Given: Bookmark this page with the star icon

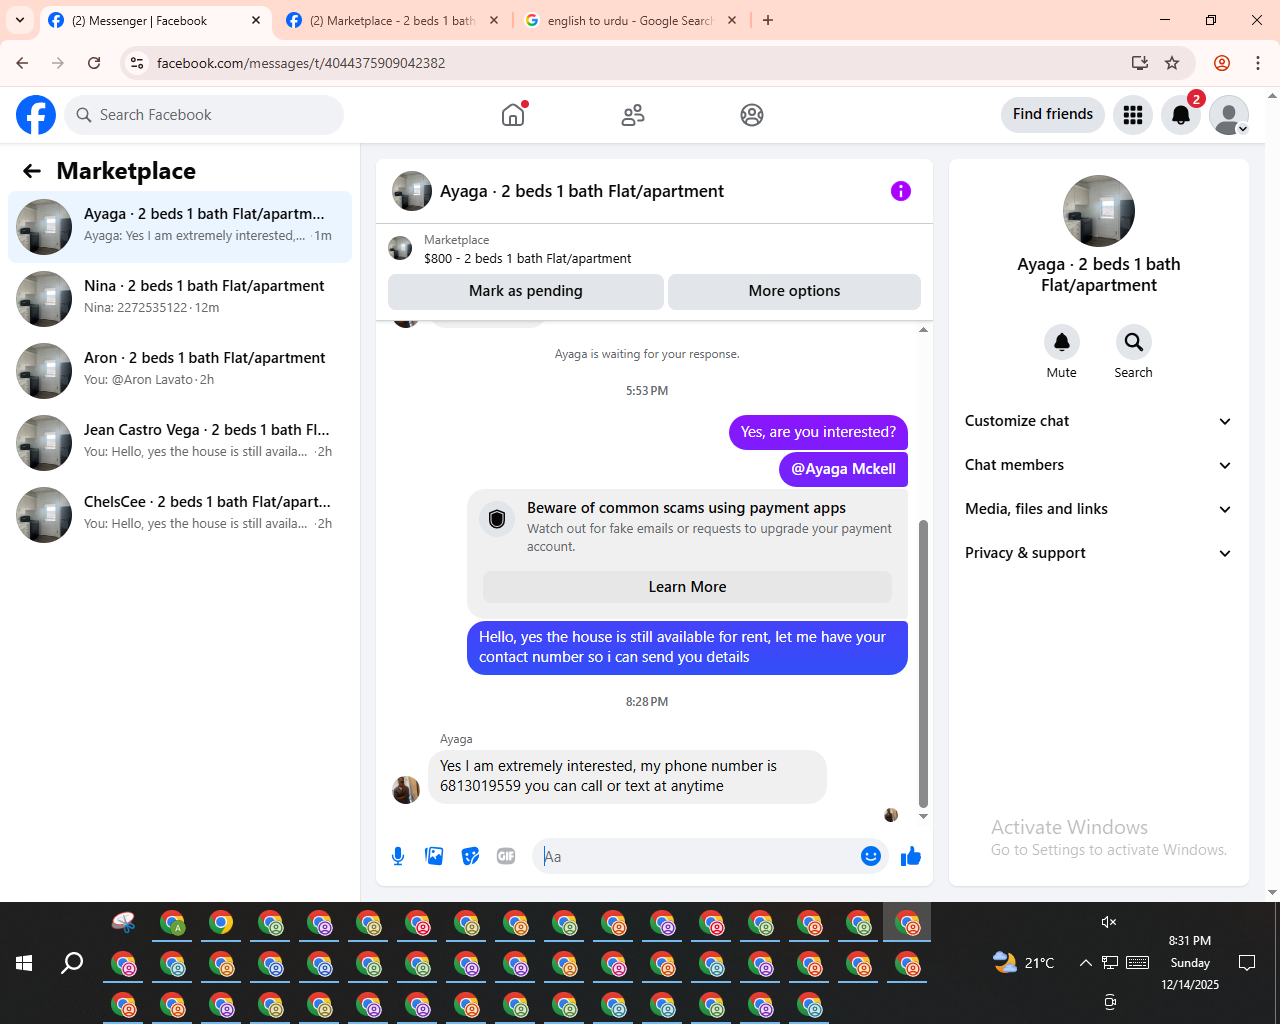Looking at the screenshot, I should [x=1172, y=63].
